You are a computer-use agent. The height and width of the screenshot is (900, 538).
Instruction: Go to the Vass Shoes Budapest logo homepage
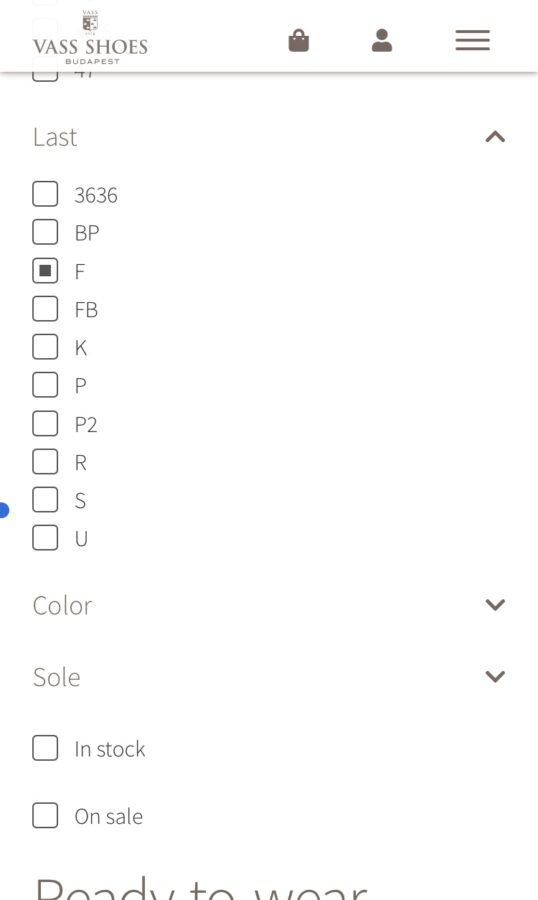[91, 38]
